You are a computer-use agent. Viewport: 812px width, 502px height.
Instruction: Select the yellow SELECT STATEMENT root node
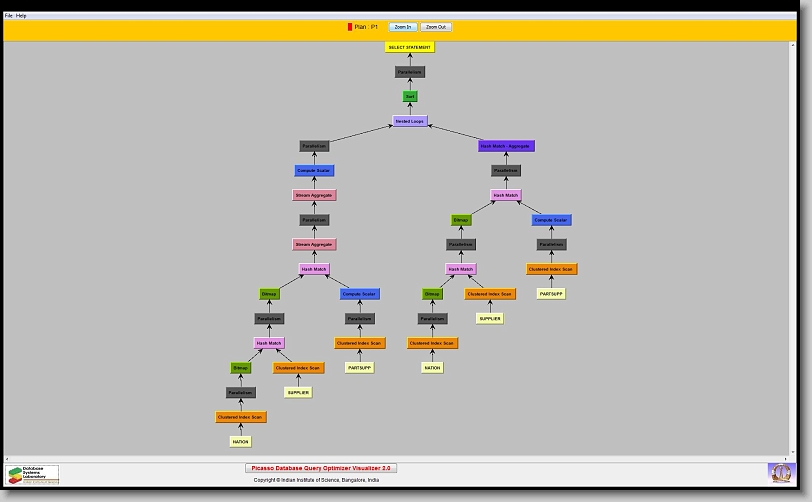point(410,47)
